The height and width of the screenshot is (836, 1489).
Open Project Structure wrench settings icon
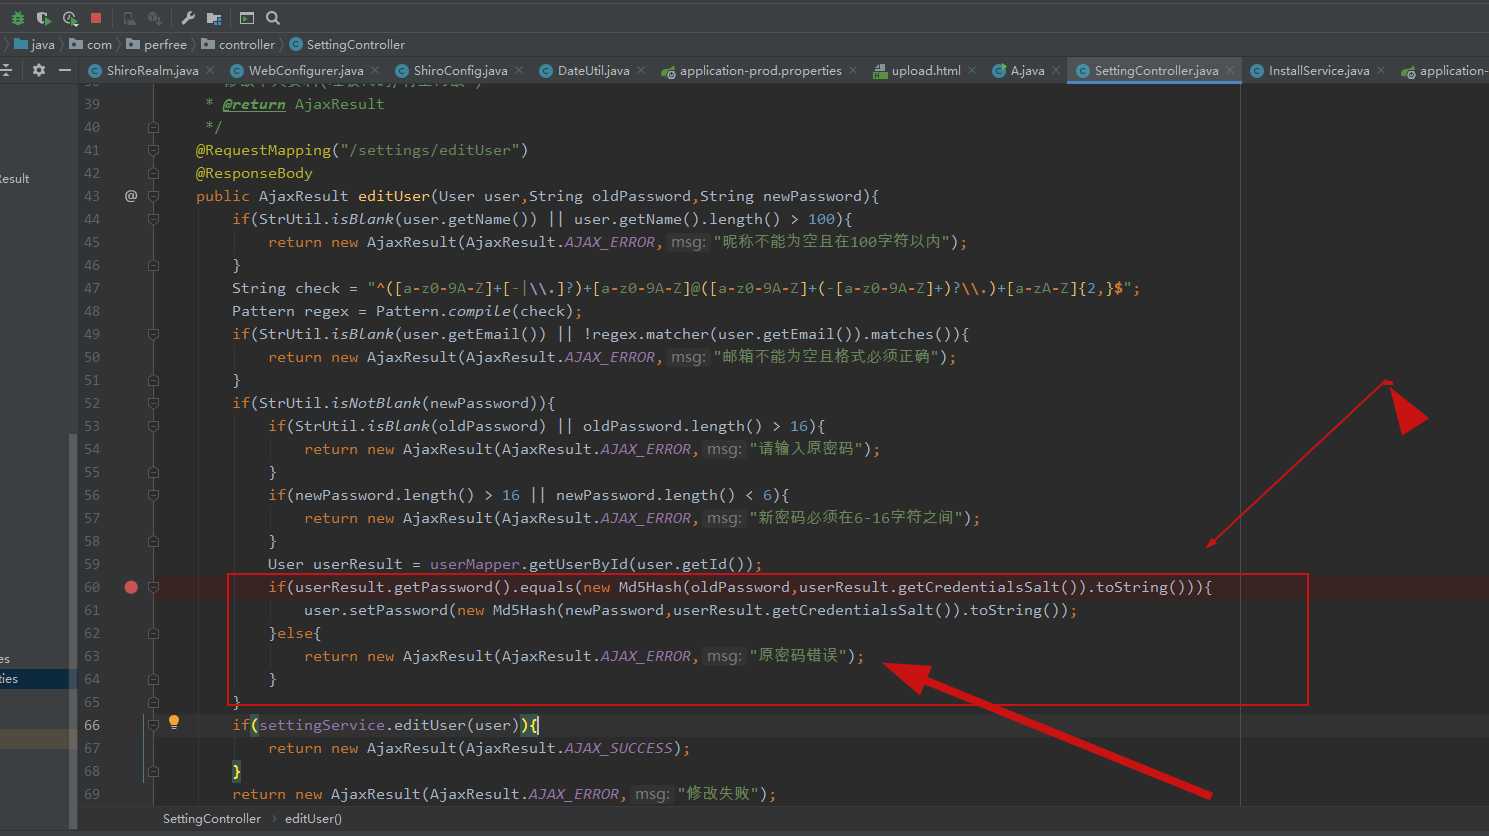188,18
